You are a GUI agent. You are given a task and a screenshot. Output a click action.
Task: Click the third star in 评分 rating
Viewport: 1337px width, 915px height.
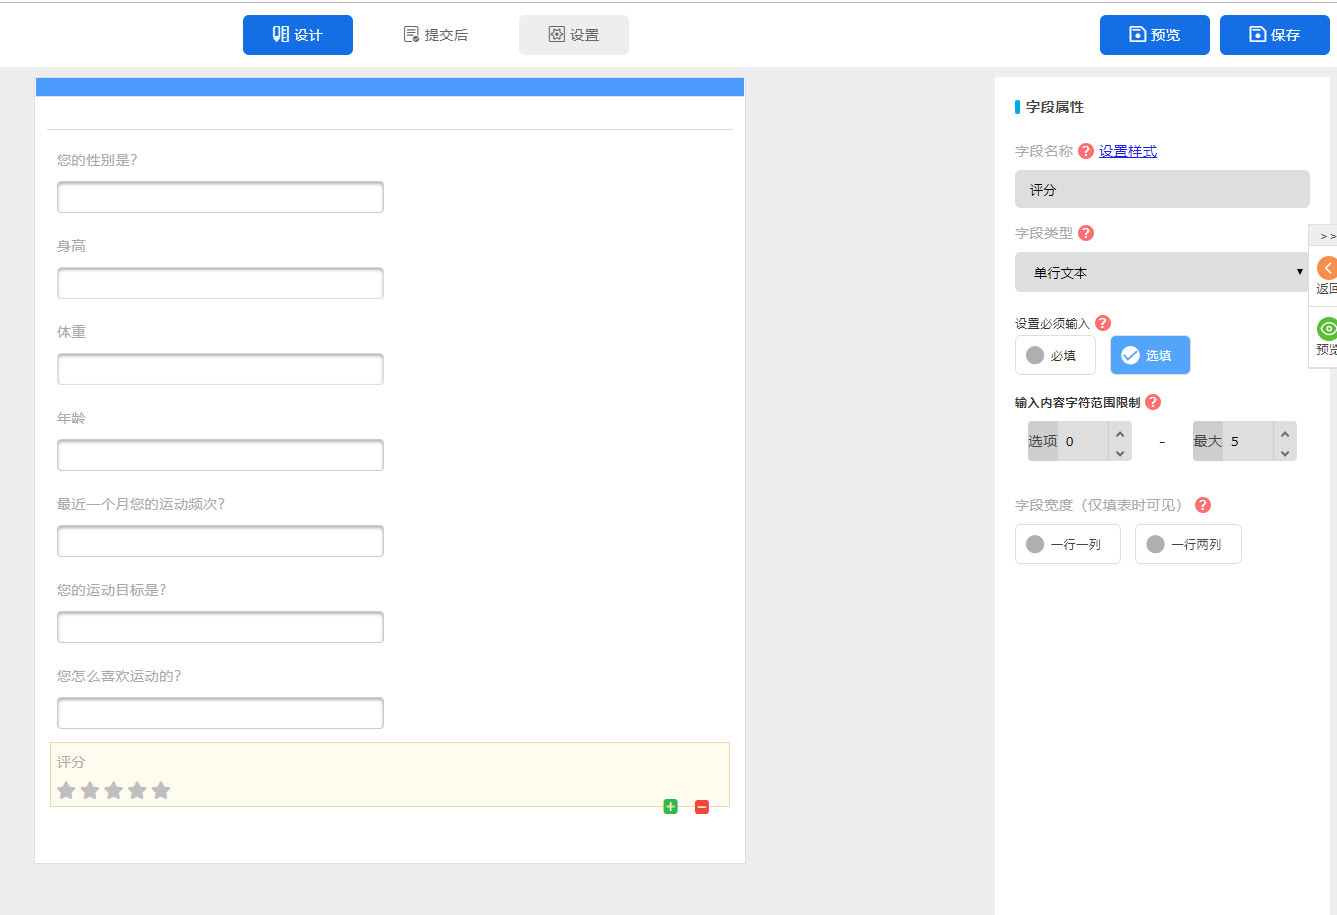pos(113,791)
